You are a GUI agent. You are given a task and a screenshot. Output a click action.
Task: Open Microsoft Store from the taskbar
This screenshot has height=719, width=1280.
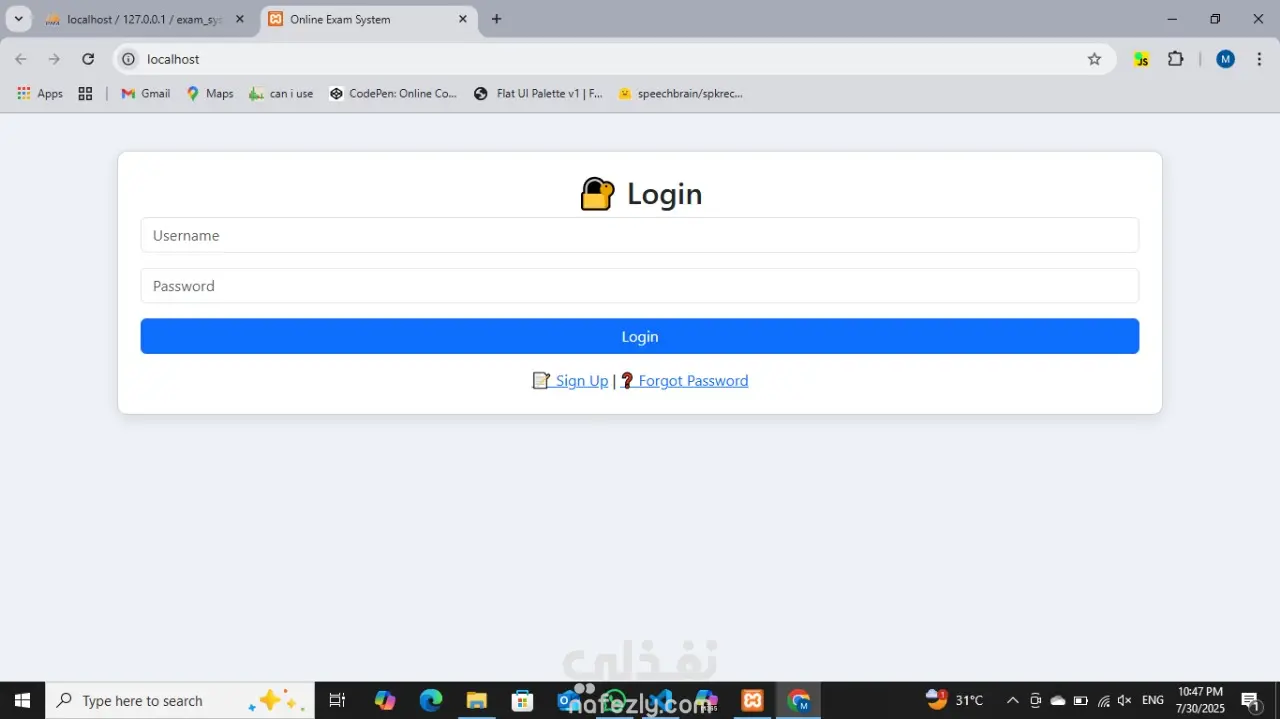(x=522, y=700)
